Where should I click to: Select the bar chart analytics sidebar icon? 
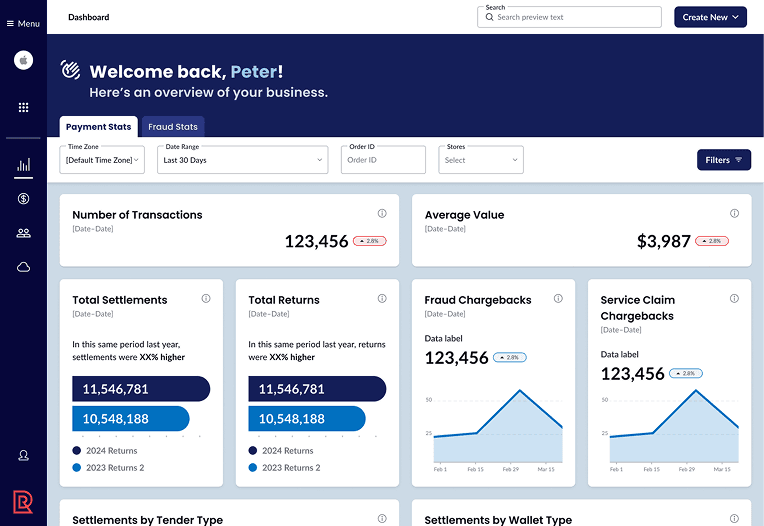pos(23,165)
